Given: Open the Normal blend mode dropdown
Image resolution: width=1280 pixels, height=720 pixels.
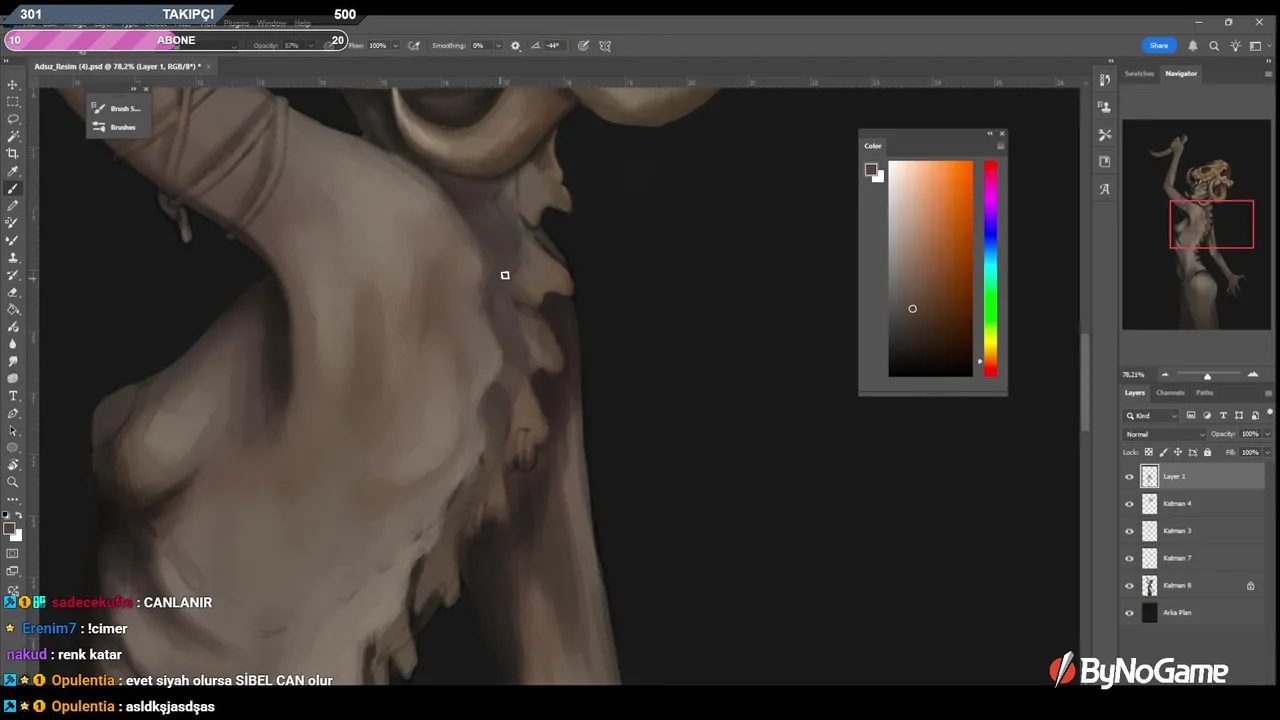Looking at the screenshot, I should tap(1165, 434).
